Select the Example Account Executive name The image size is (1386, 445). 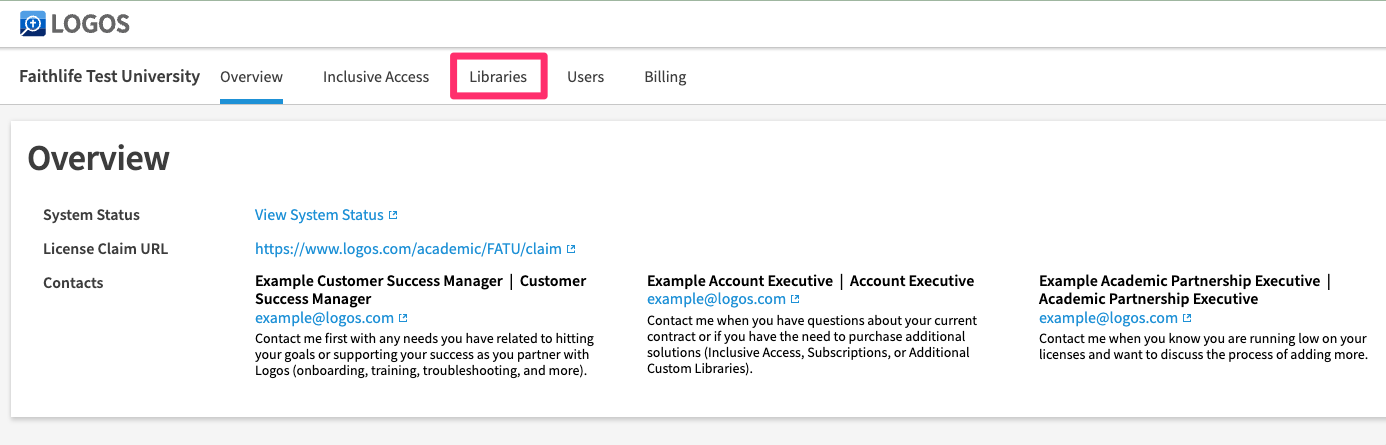coord(740,281)
